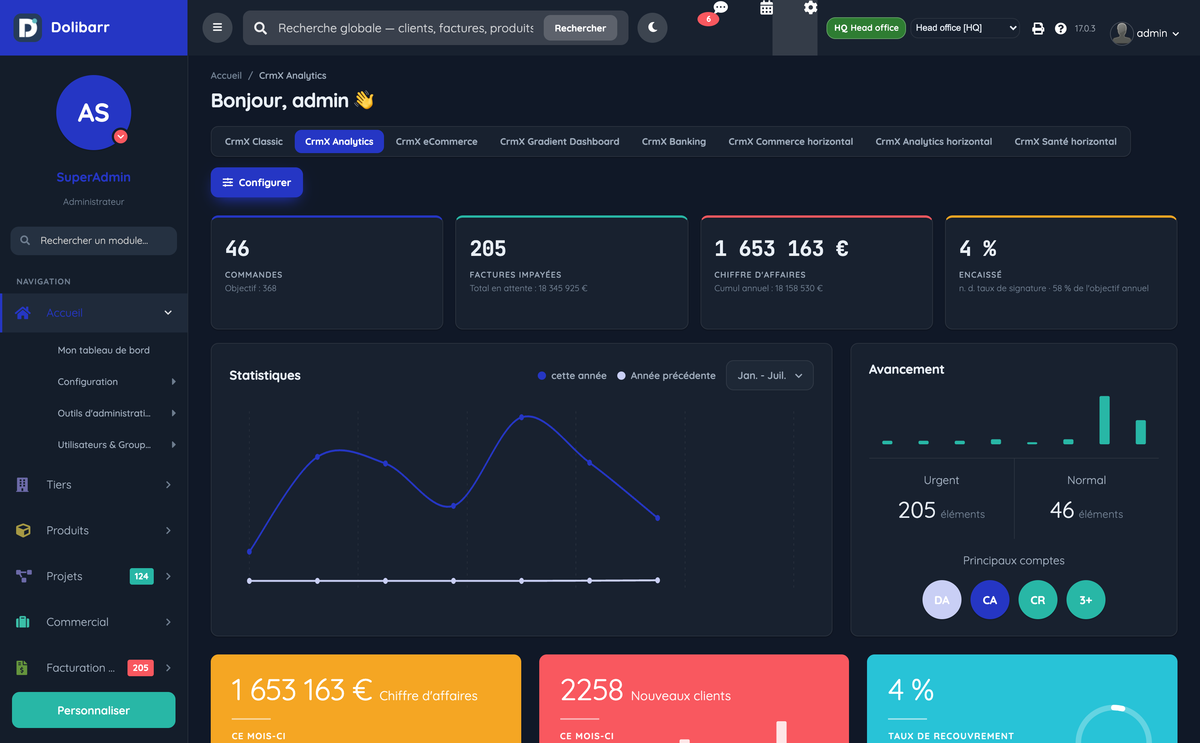Viewport: 1200px width, 743px height.
Task: Click the Produits box icon
Action: (x=23, y=530)
